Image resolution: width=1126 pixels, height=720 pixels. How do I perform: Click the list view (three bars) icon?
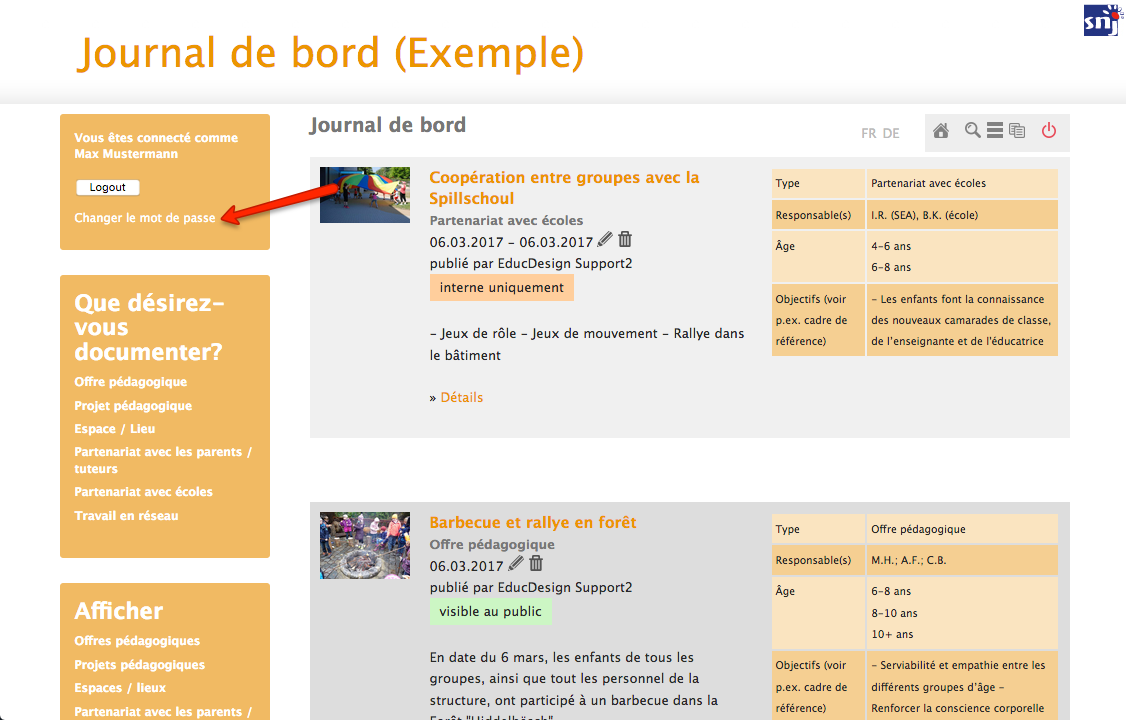995,131
